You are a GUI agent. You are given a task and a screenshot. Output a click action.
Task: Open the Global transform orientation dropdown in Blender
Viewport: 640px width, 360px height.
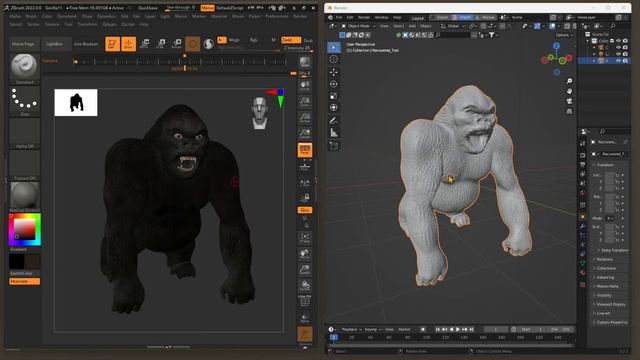click(453, 26)
